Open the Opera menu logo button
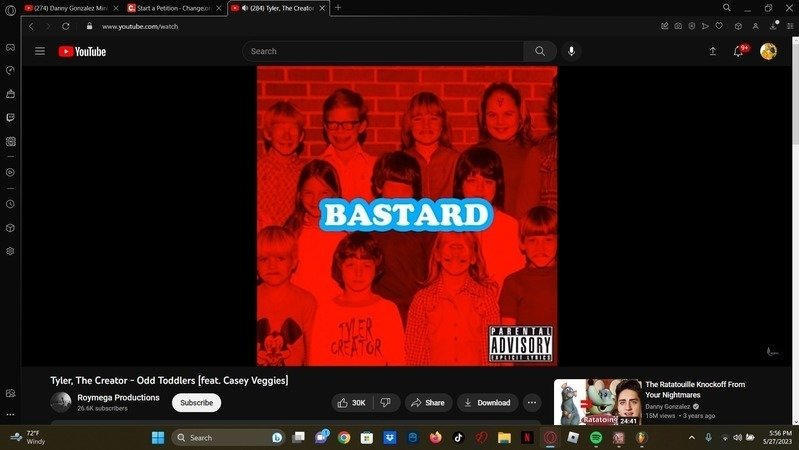The width and height of the screenshot is (799, 450). point(10,10)
